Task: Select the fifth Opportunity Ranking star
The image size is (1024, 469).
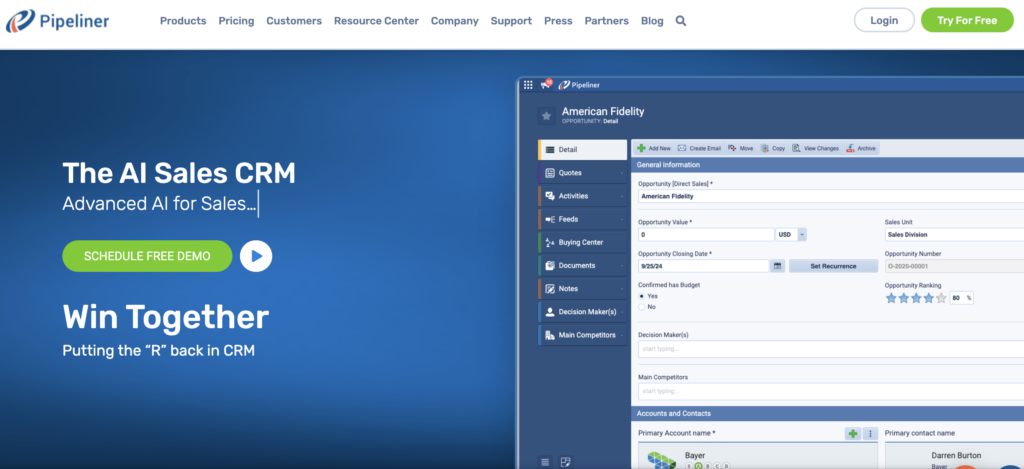Action: pyautogui.click(x=941, y=298)
